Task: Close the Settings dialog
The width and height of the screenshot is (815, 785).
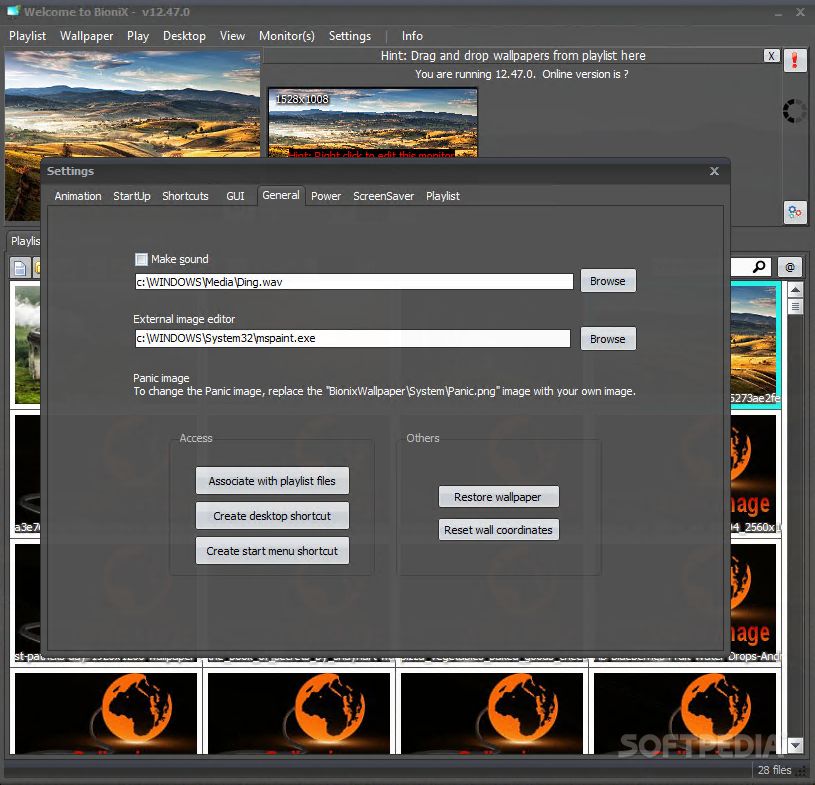Action: pyautogui.click(x=715, y=171)
